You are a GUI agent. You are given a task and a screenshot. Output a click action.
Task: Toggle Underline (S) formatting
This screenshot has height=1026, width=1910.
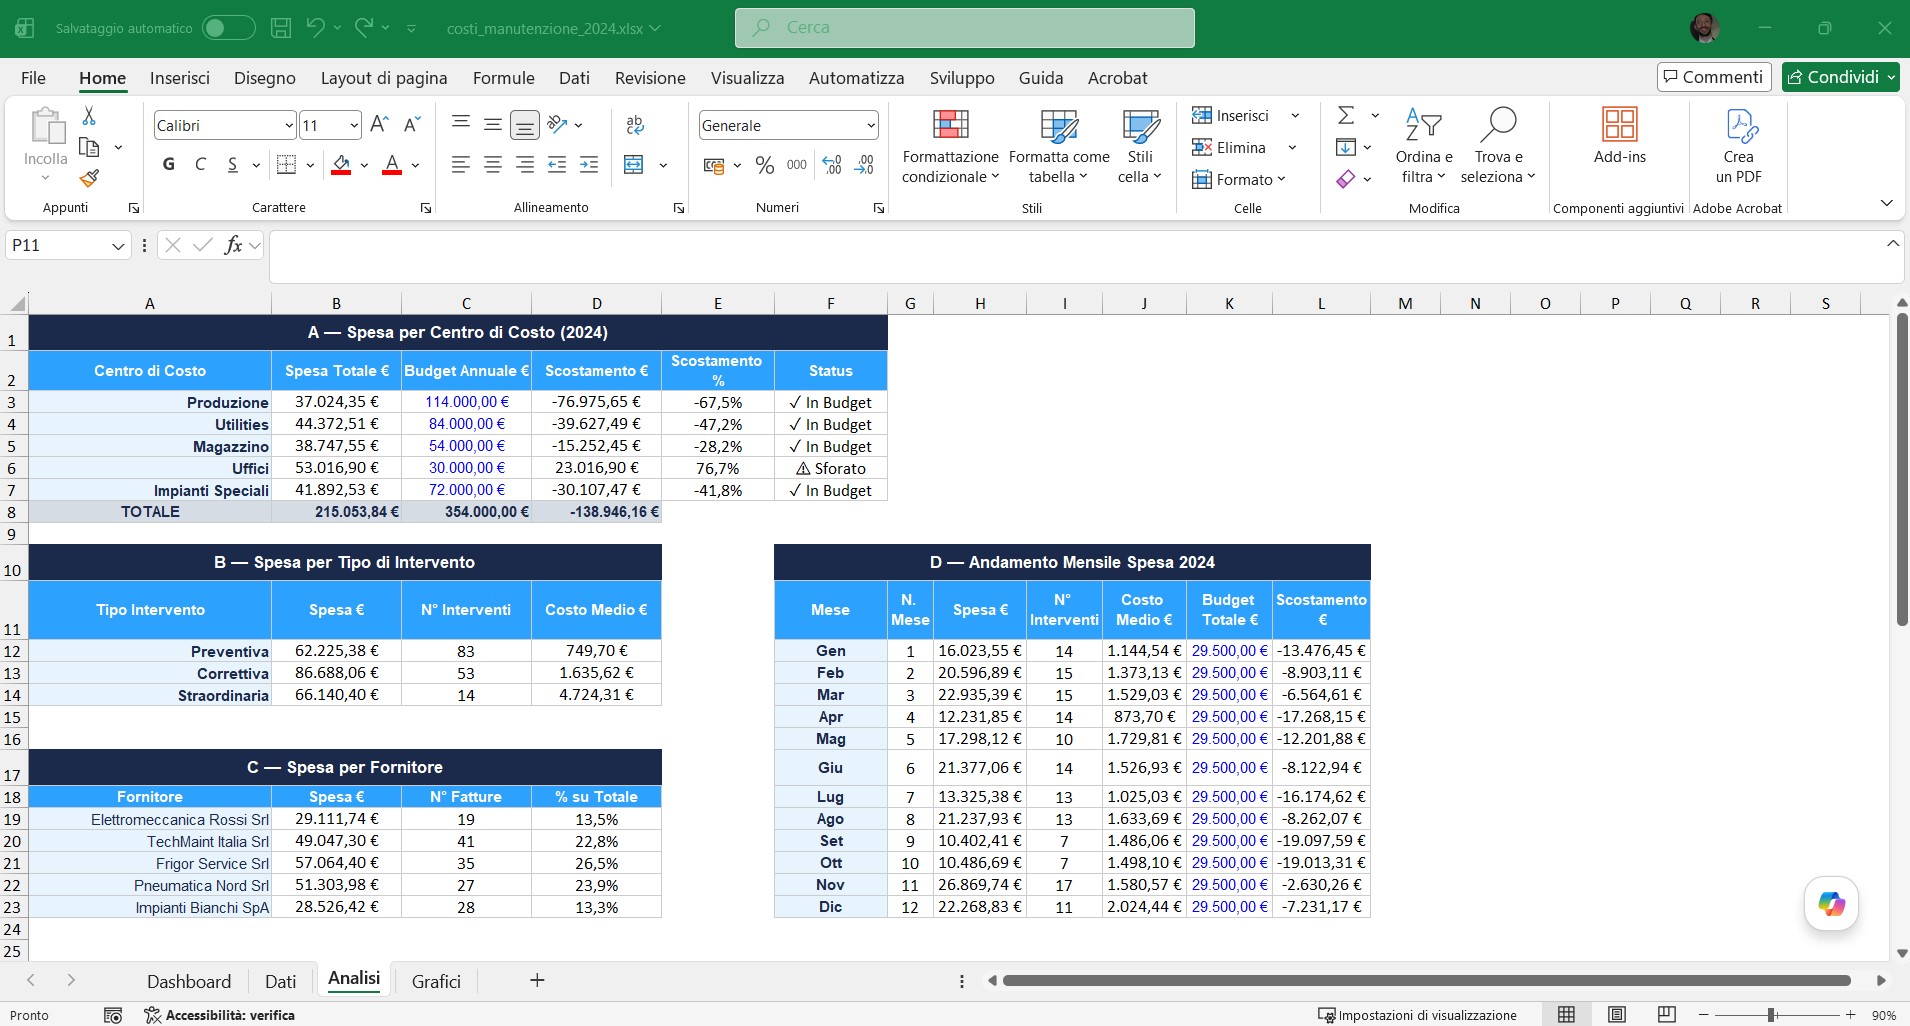pos(232,165)
